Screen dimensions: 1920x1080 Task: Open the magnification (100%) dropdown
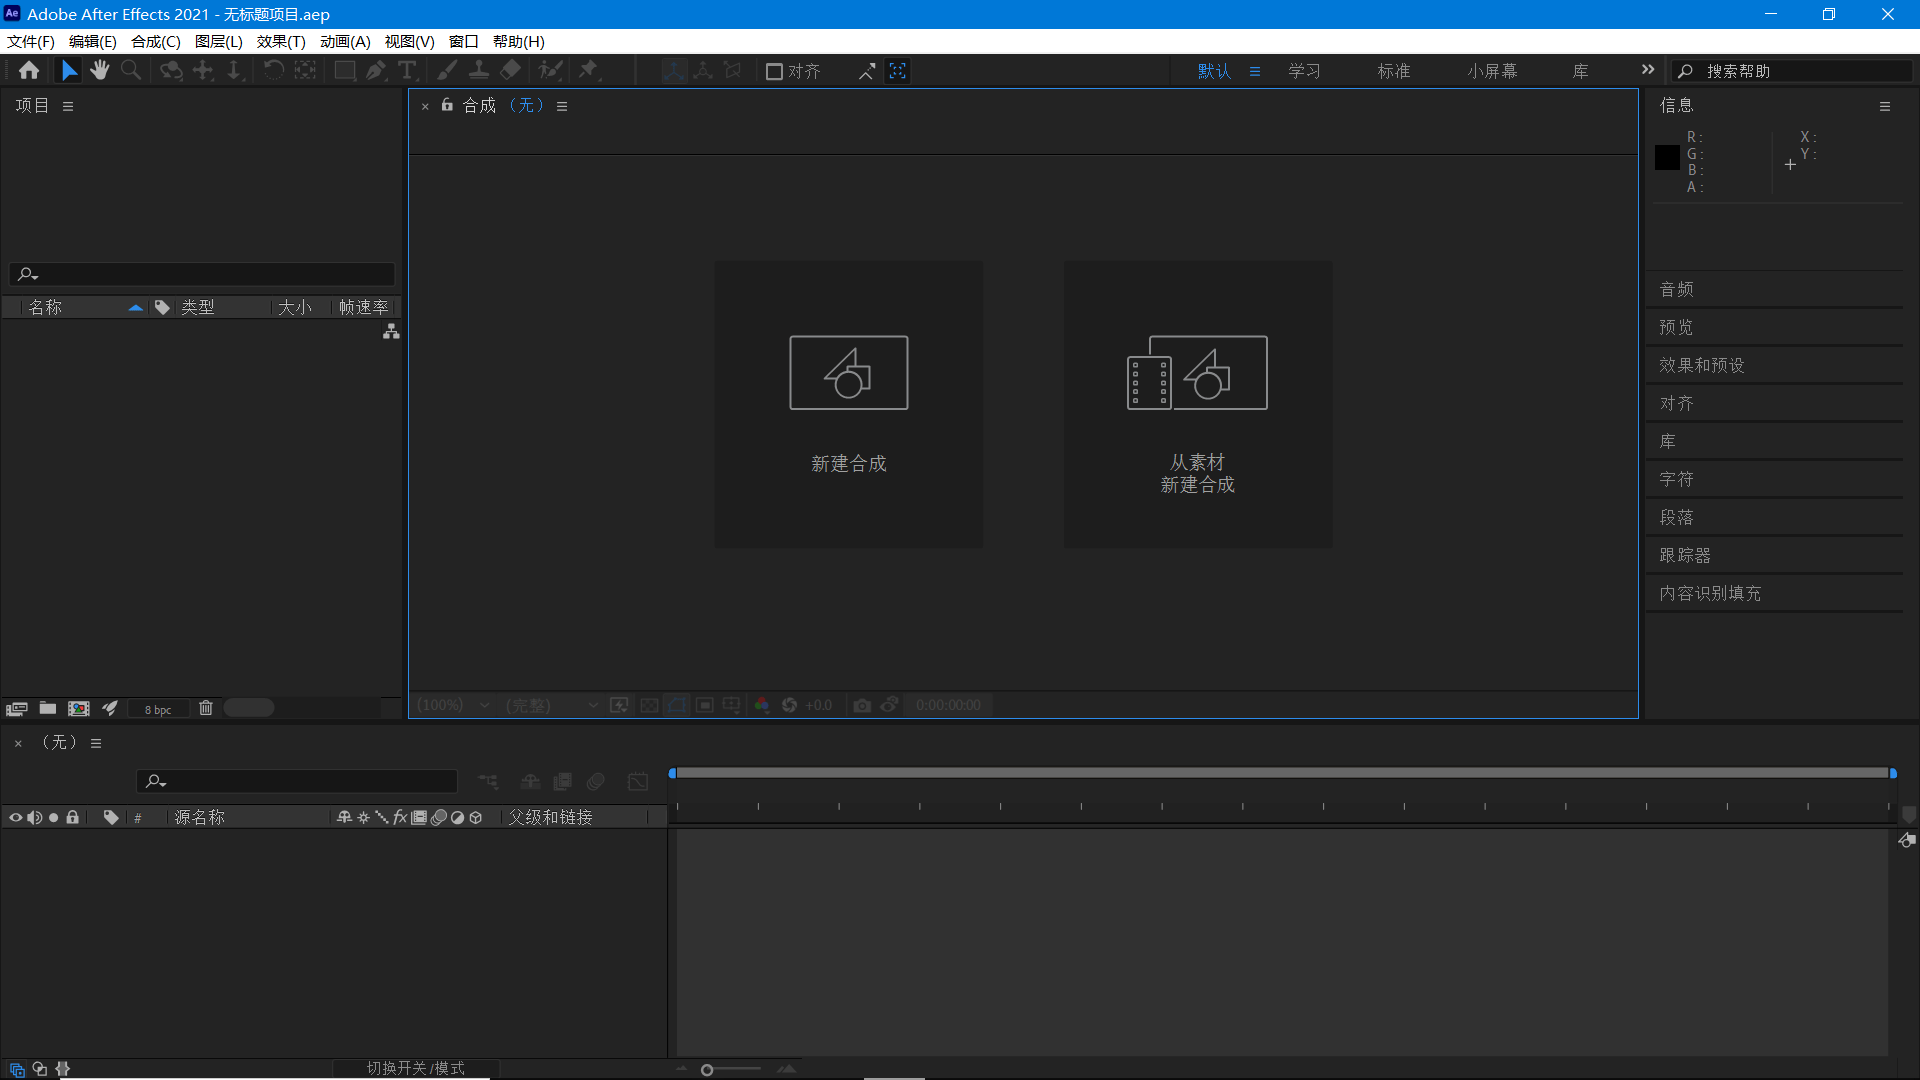click(x=455, y=705)
